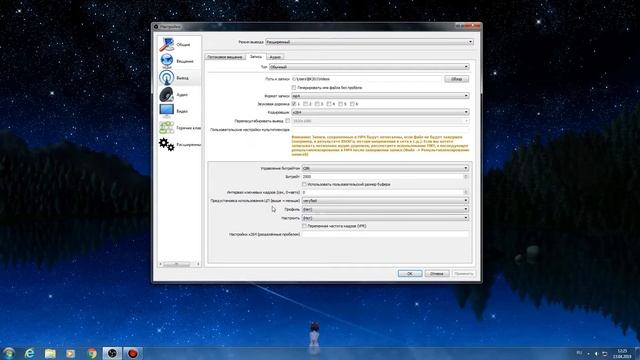
Task: Open the Расширенные gears section icon
Action: [167, 144]
